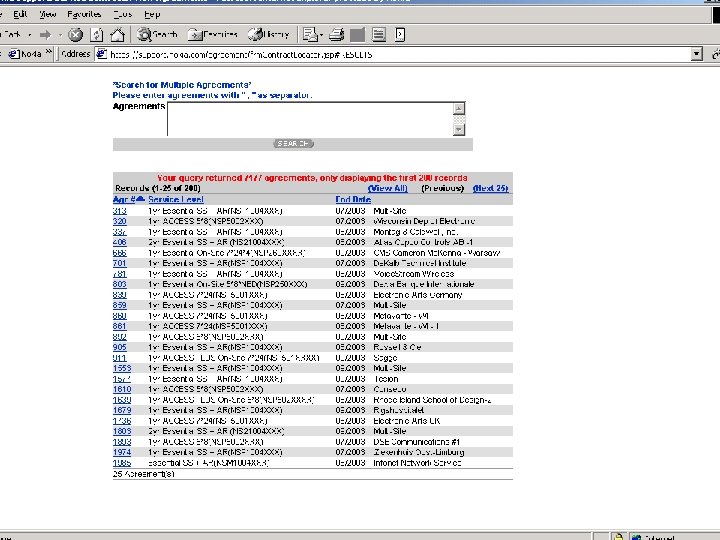Click the last toolbar icon at the toolbar's right end
This screenshot has width=720, height=540.
(x=400, y=34)
